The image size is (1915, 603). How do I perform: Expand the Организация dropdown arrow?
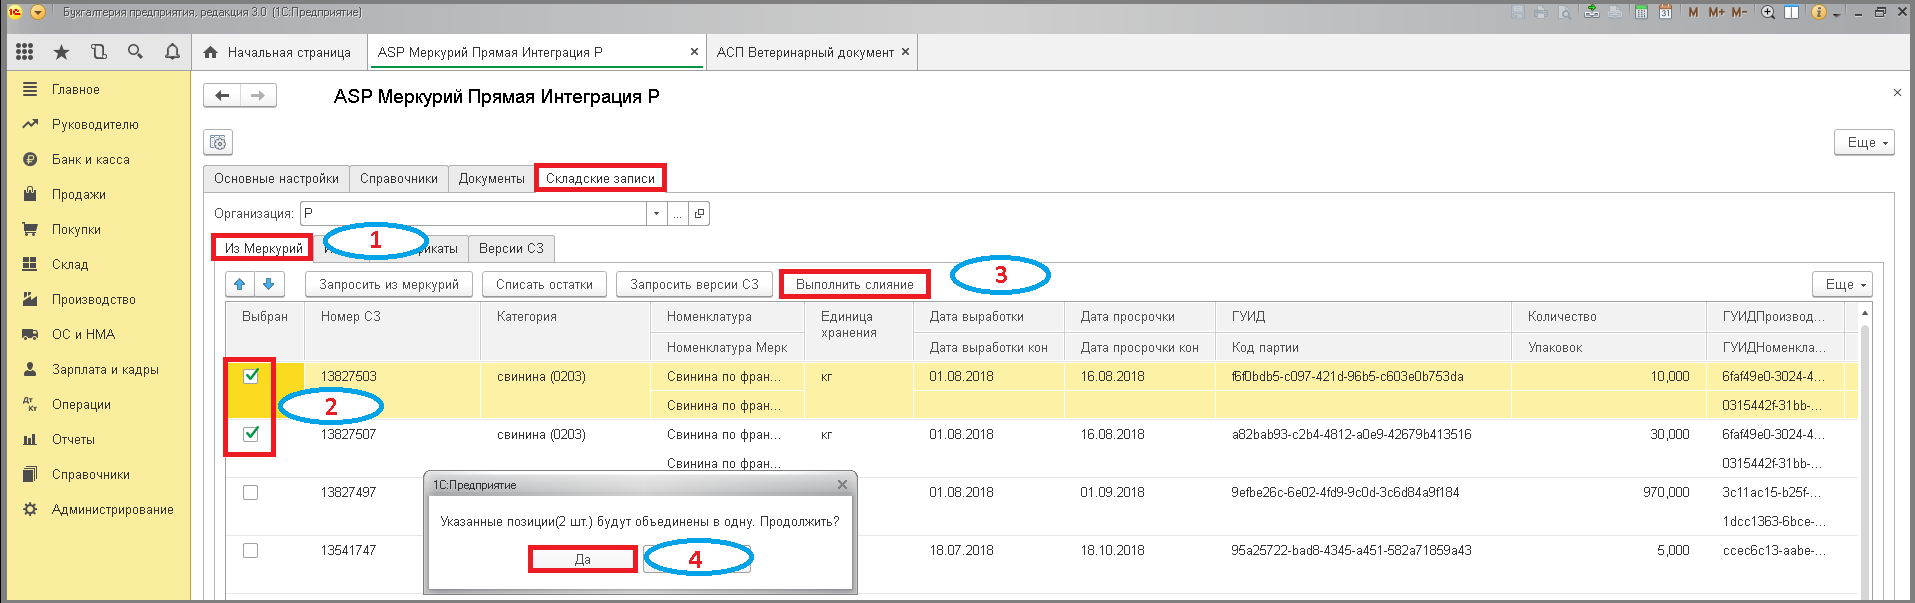coord(656,213)
